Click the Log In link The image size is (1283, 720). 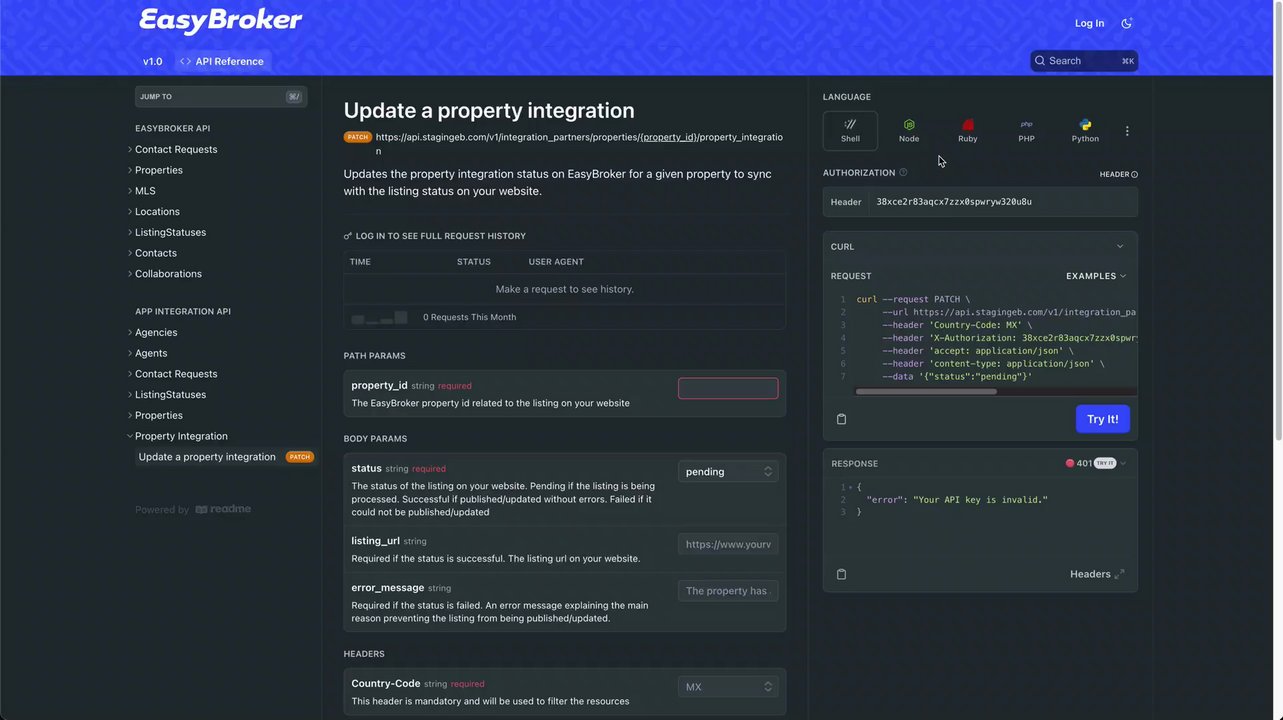click(1089, 23)
